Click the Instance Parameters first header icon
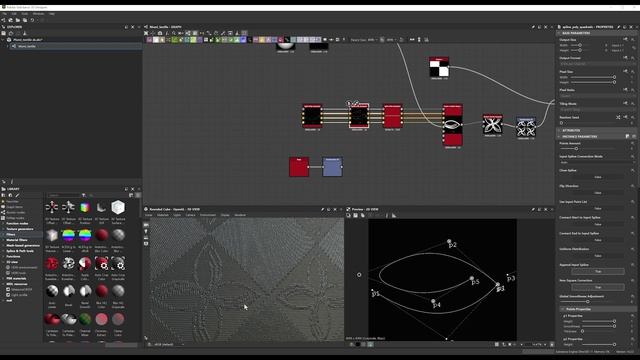Screen dimensions: 640x360 [x=627, y=136]
